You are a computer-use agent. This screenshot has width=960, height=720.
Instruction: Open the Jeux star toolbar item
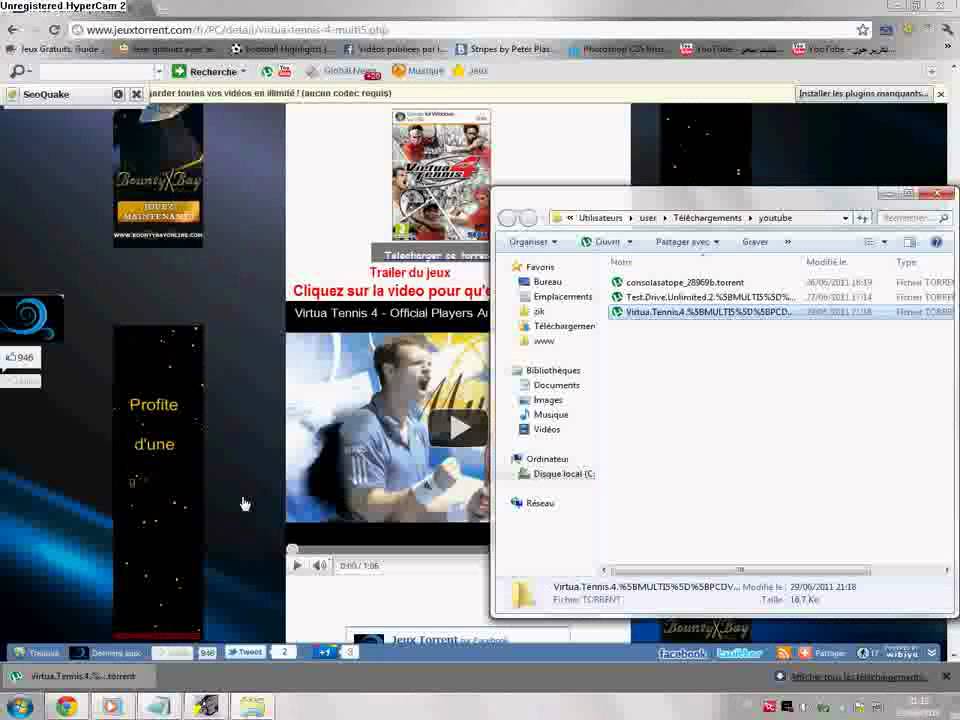tap(470, 71)
